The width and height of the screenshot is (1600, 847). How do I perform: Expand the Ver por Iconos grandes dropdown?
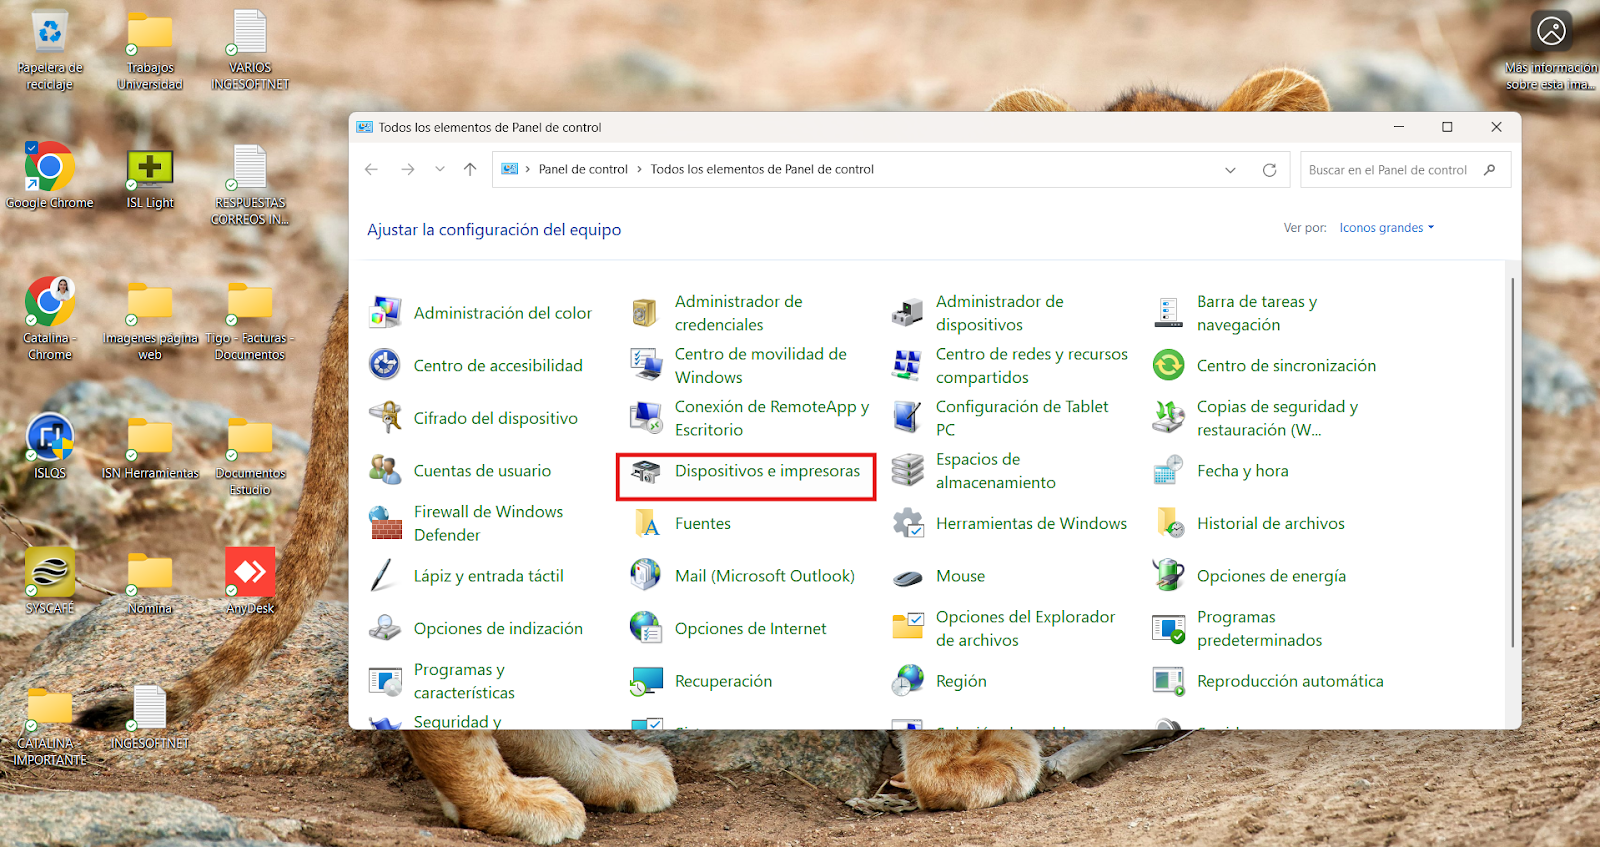tap(1387, 228)
